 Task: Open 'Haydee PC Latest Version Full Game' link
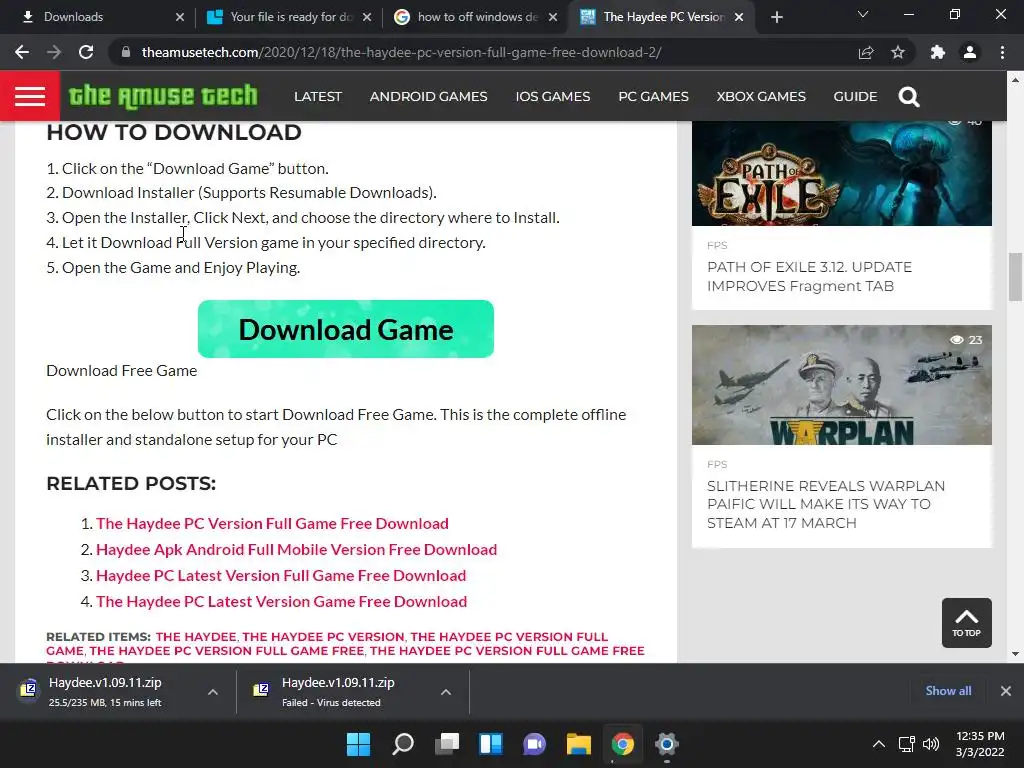point(281,576)
